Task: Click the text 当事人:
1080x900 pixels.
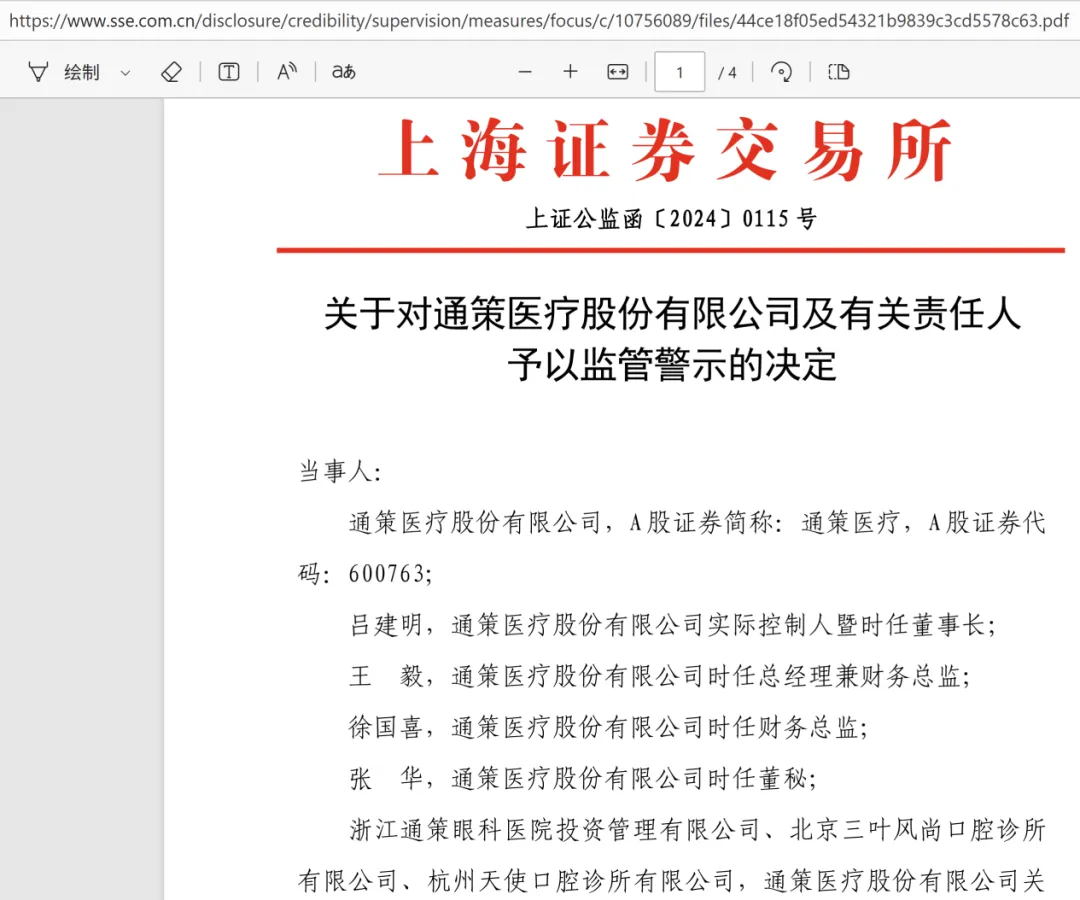Action: click(x=340, y=472)
